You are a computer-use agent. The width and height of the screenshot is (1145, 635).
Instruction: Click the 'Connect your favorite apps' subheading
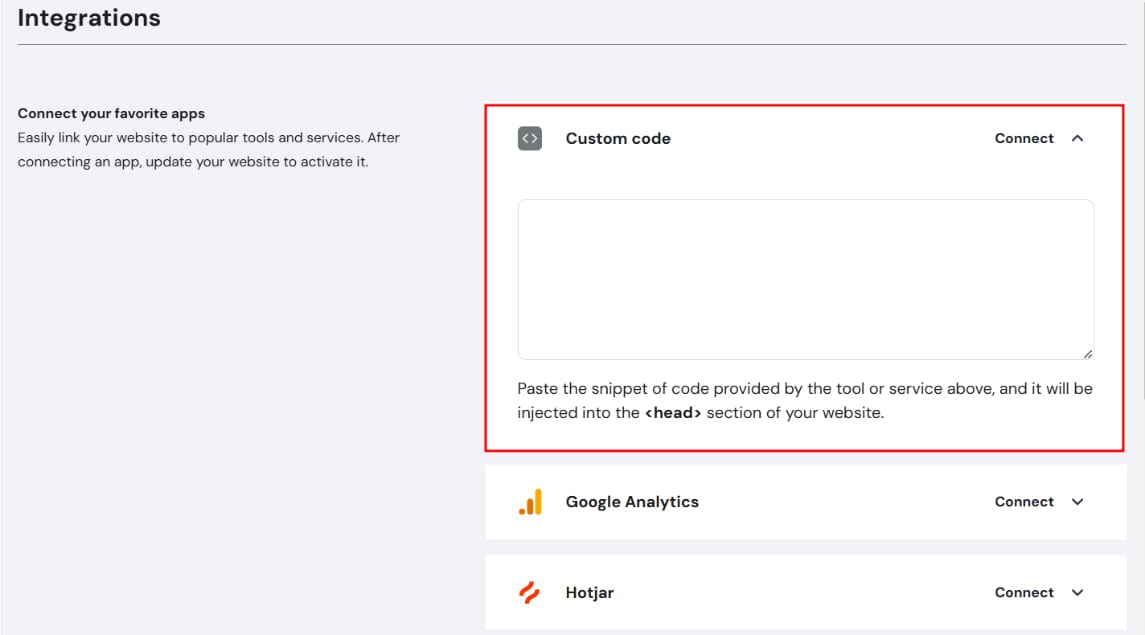pos(111,114)
